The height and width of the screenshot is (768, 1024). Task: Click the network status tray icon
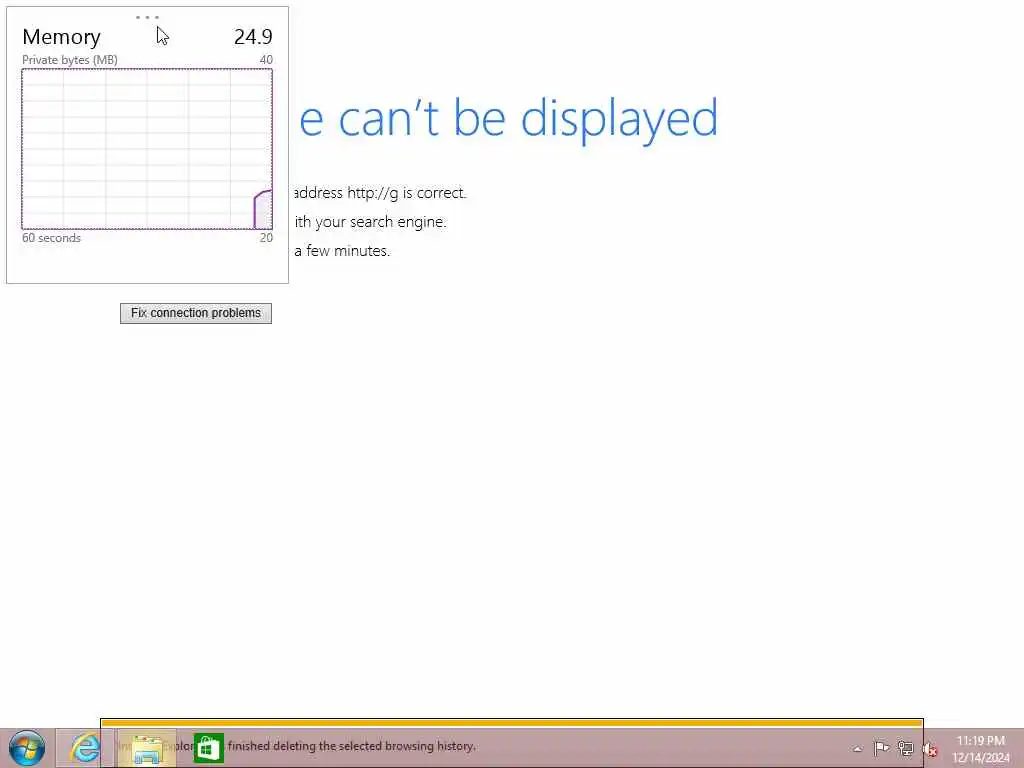click(x=905, y=748)
